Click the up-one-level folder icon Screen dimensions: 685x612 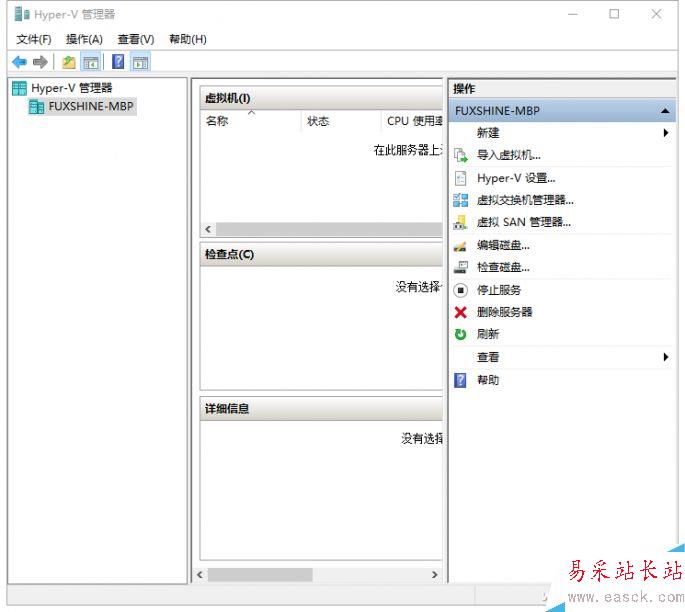69,62
